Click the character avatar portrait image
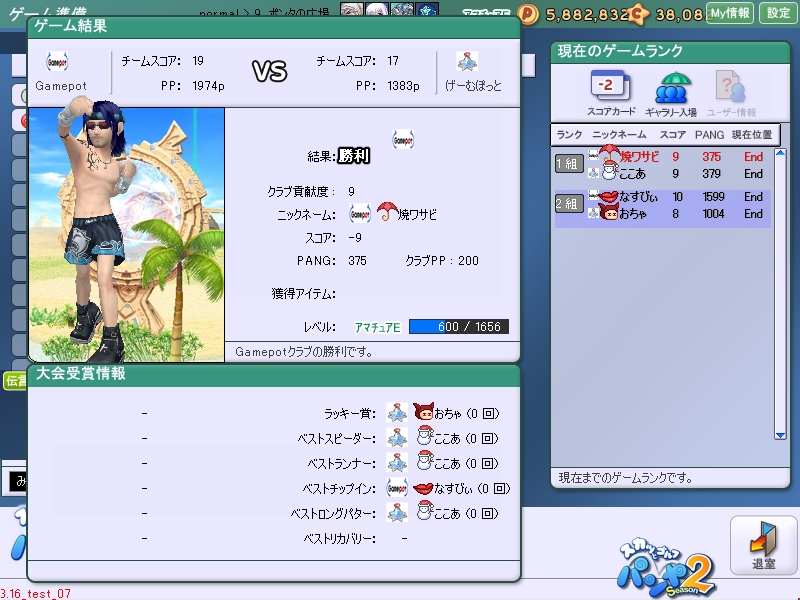 pyautogui.click(x=126, y=234)
